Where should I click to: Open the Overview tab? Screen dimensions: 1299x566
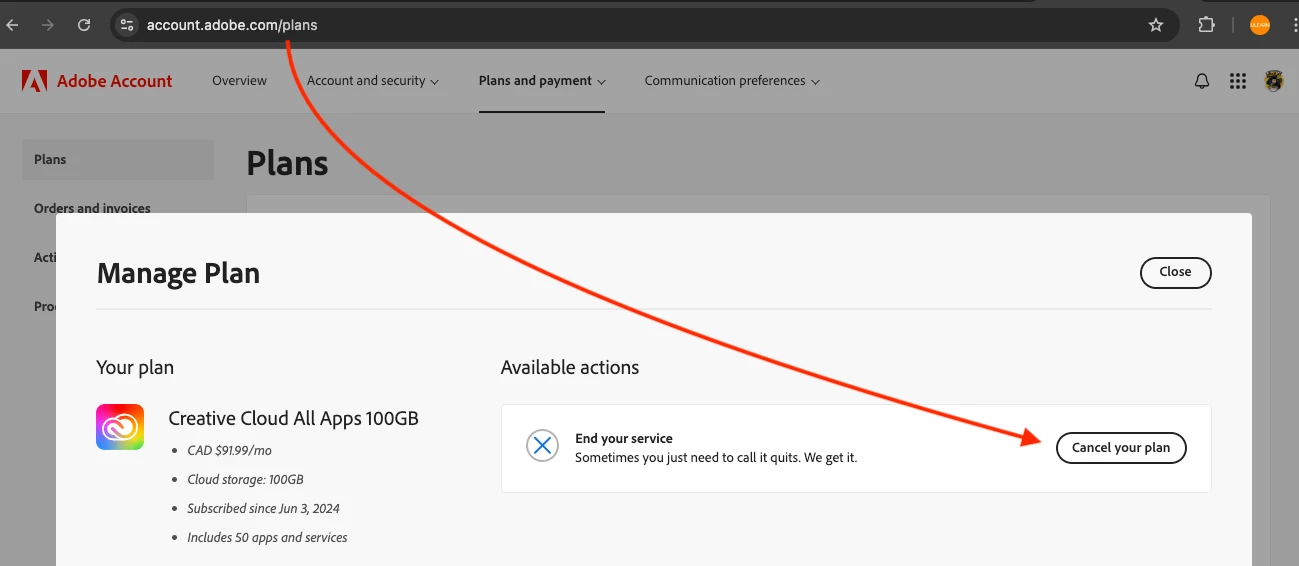239,80
